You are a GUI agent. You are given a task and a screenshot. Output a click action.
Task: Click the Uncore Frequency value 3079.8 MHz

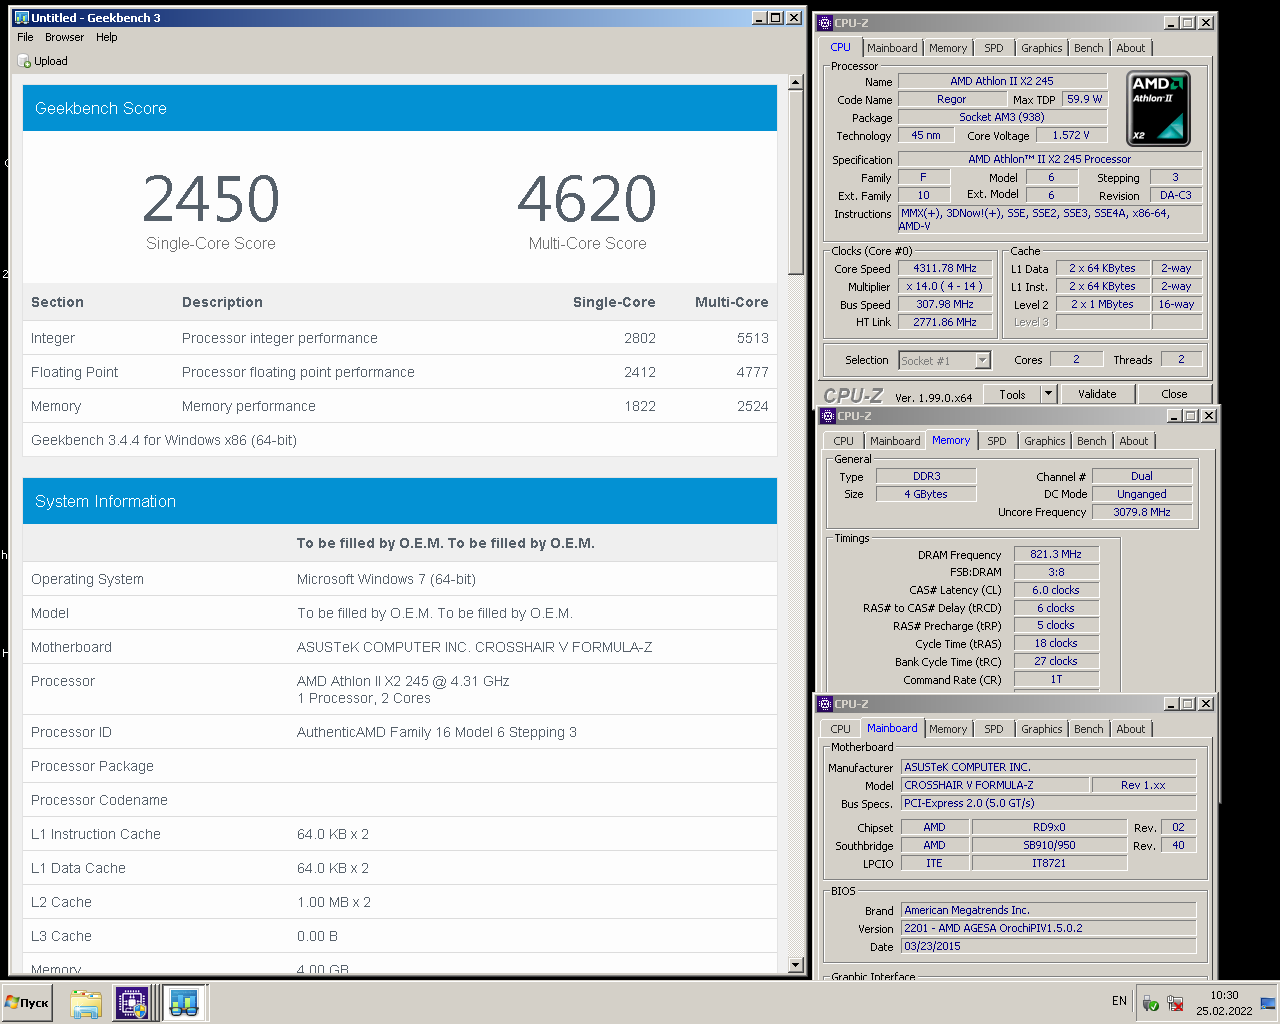tap(1142, 512)
